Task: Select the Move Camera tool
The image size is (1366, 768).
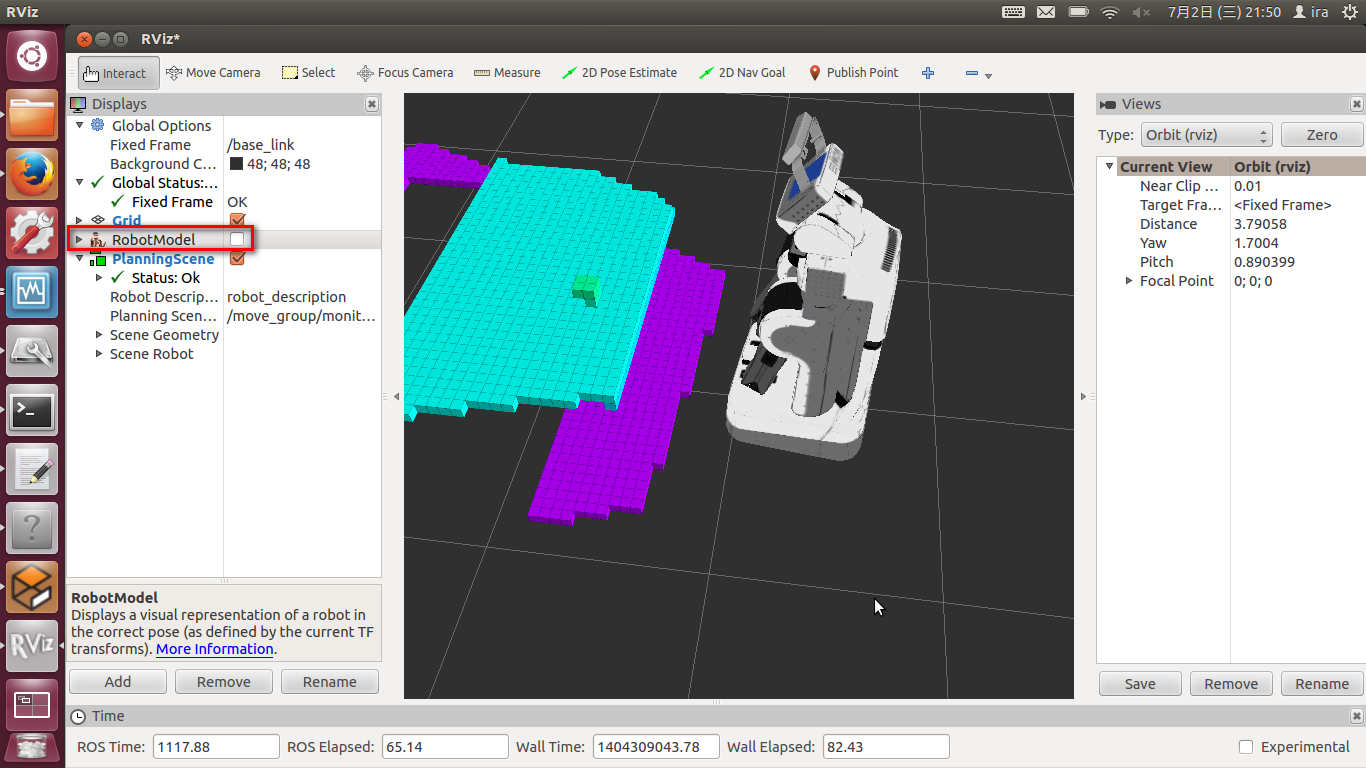Action: (x=213, y=73)
